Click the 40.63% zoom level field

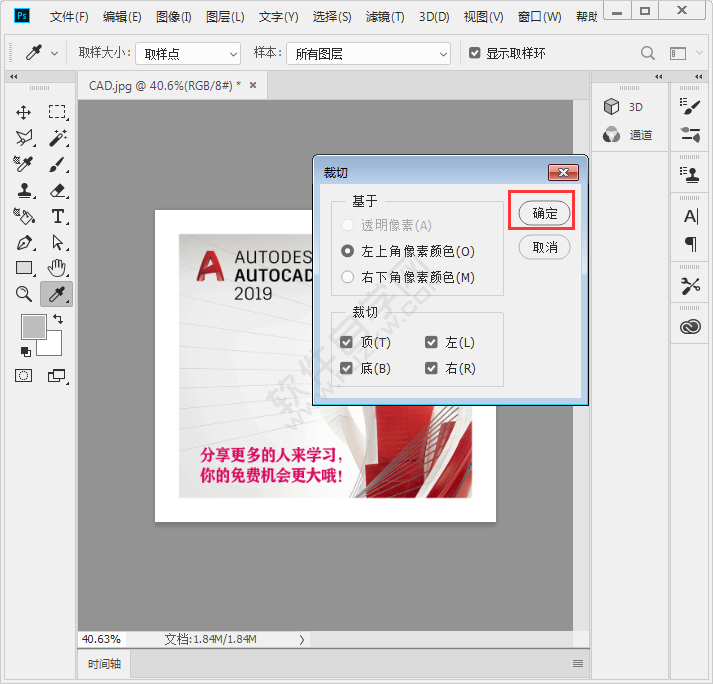pyautogui.click(x=101, y=639)
